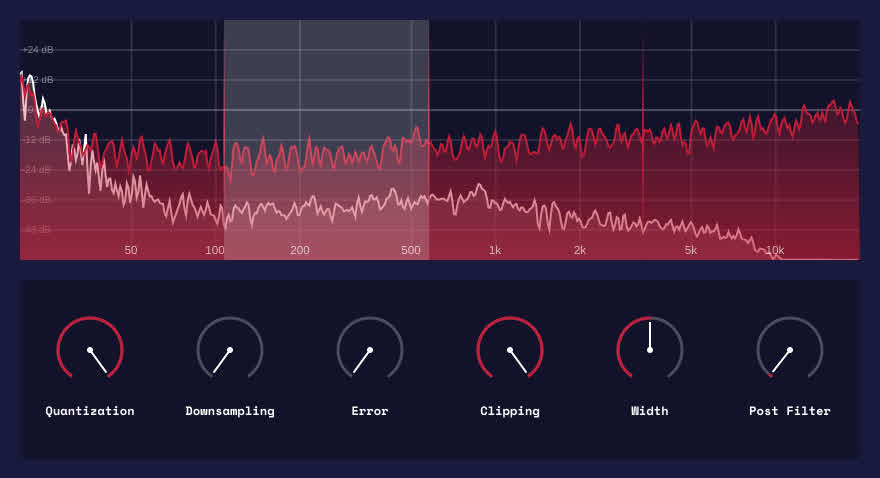
Task: Click the -12 dB scale label
Action: click(x=38, y=140)
